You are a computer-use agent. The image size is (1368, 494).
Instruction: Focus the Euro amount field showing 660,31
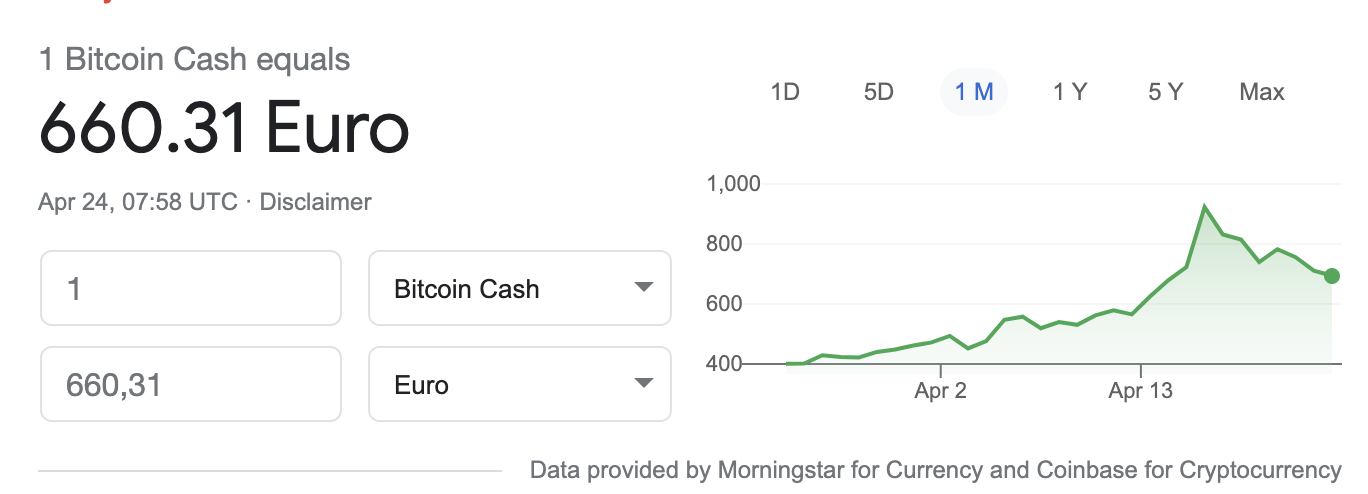pos(191,384)
